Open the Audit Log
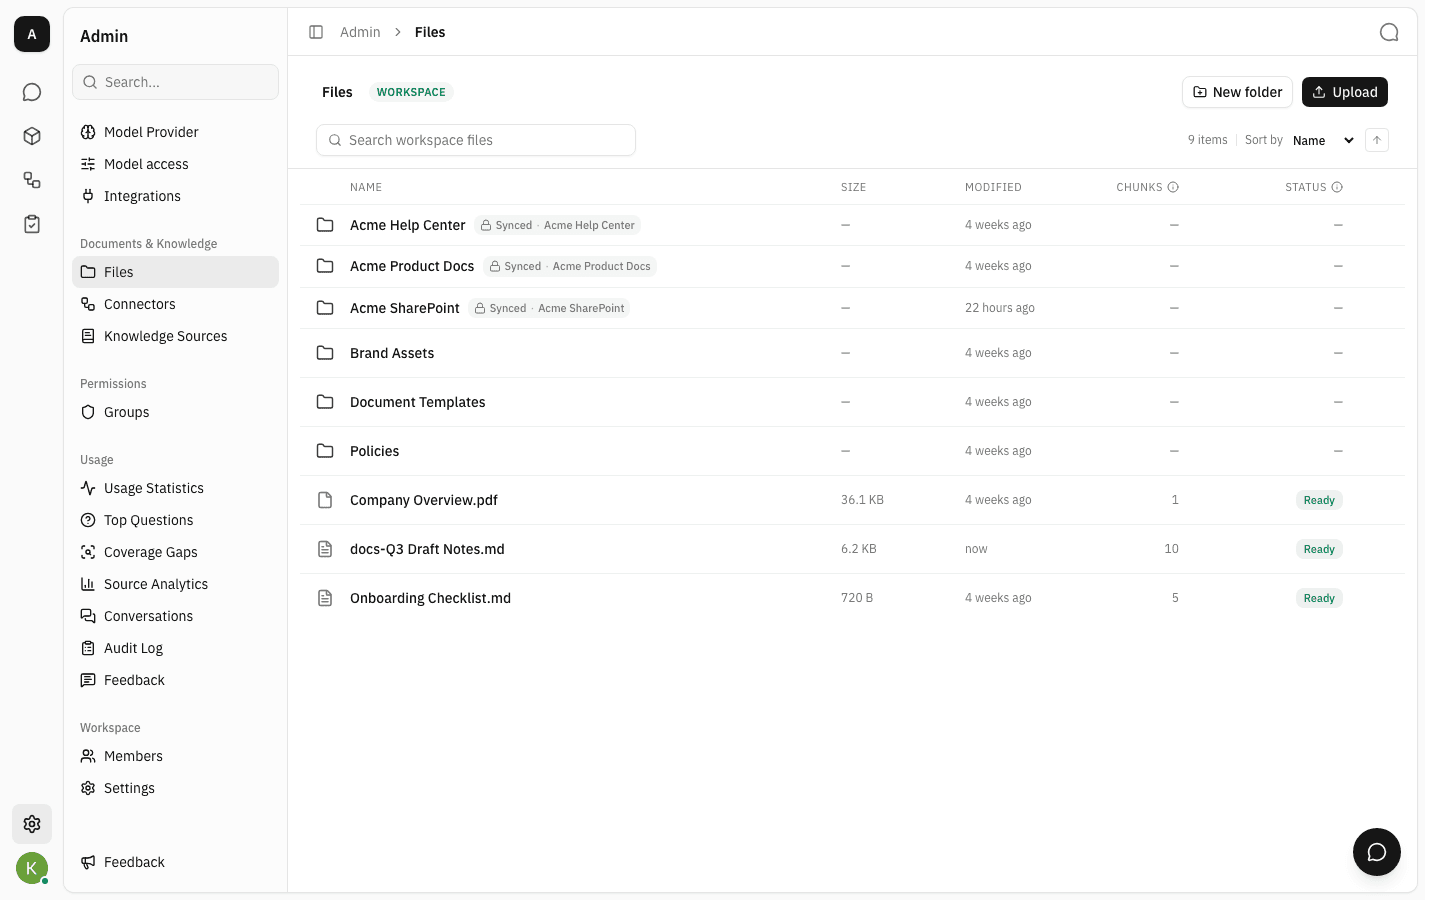 coord(175,648)
